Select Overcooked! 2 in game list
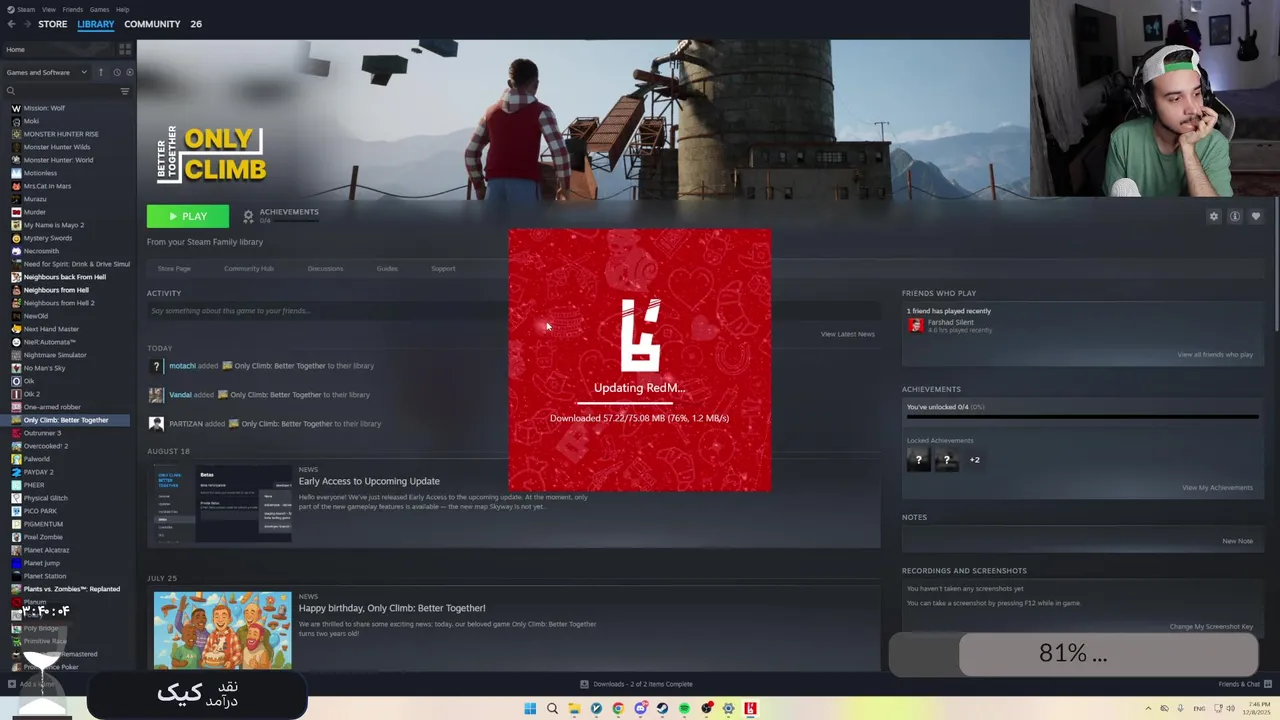The width and height of the screenshot is (1280, 720). point(45,446)
